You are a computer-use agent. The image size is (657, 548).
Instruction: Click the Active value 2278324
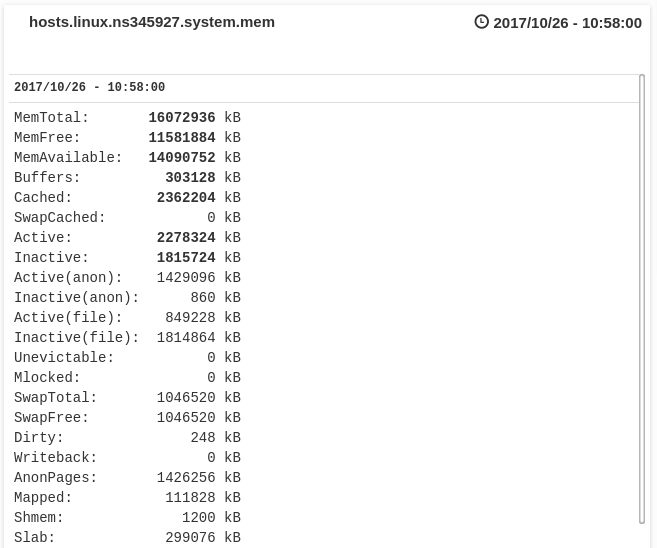[x=186, y=238]
